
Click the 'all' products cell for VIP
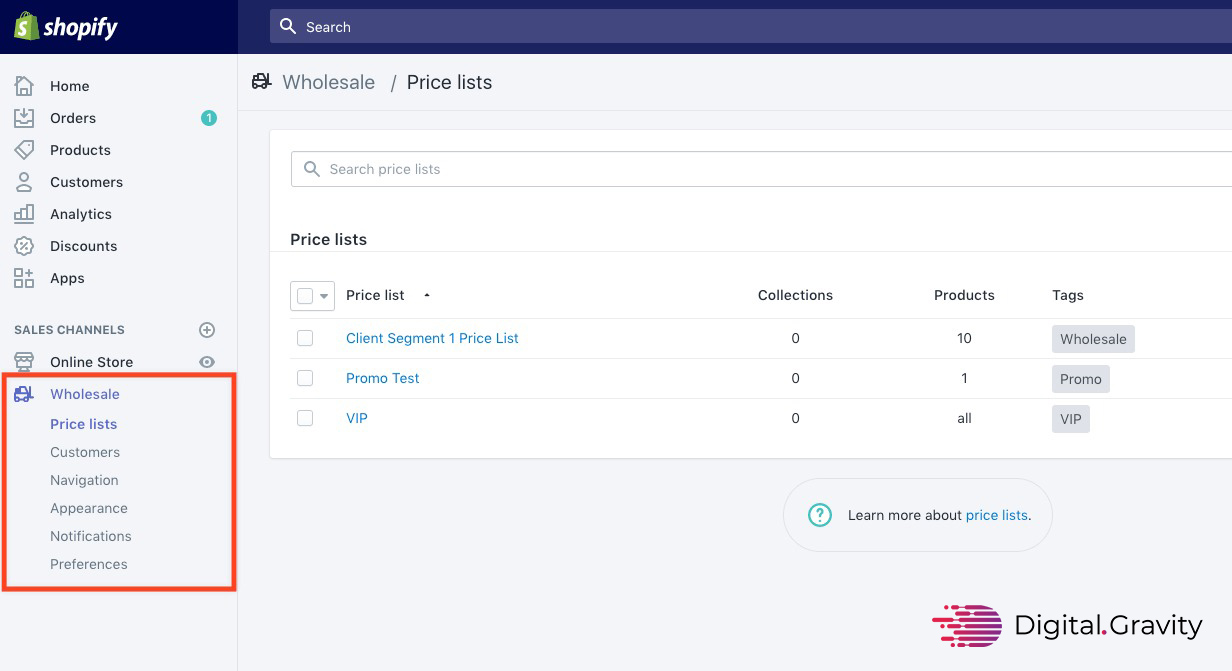[964, 418]
